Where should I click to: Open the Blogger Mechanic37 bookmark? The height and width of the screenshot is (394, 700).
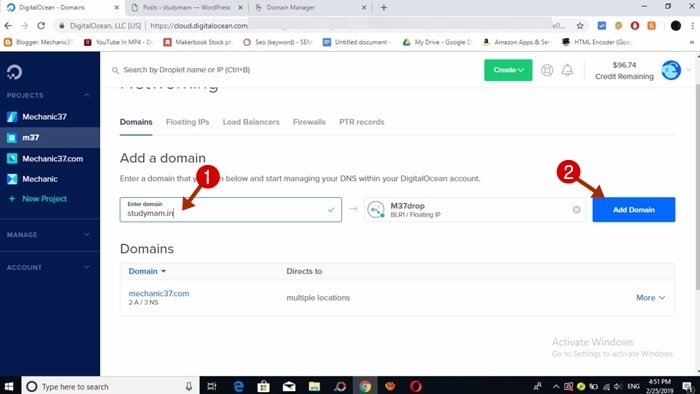pos(38,42)
